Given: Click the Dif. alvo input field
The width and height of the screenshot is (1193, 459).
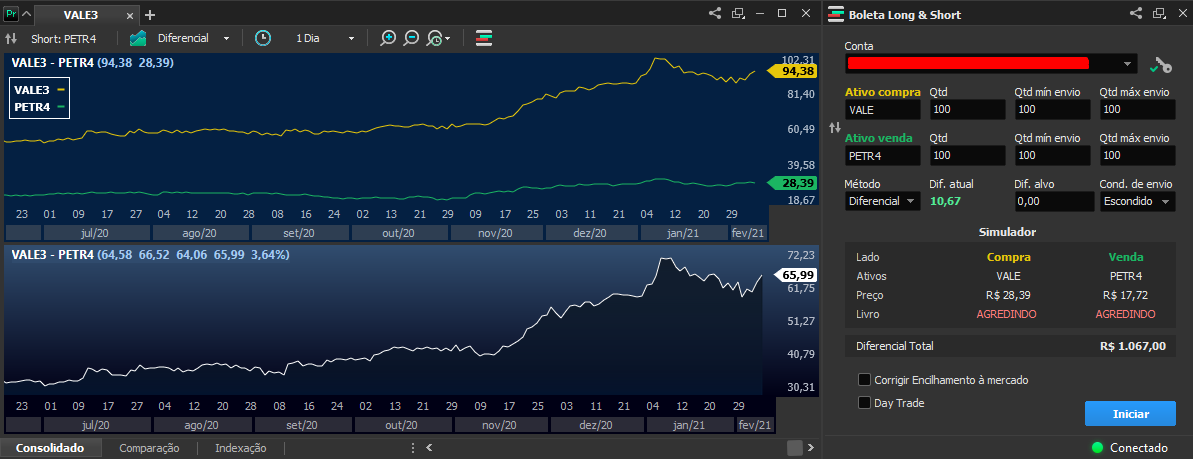Looking at the screenshot, I should click(1055, 201).
